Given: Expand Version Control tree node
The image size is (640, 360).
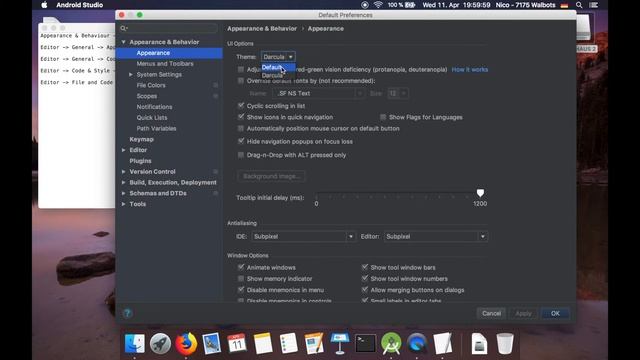Looking at the screenshot, I should pos(123,172).
